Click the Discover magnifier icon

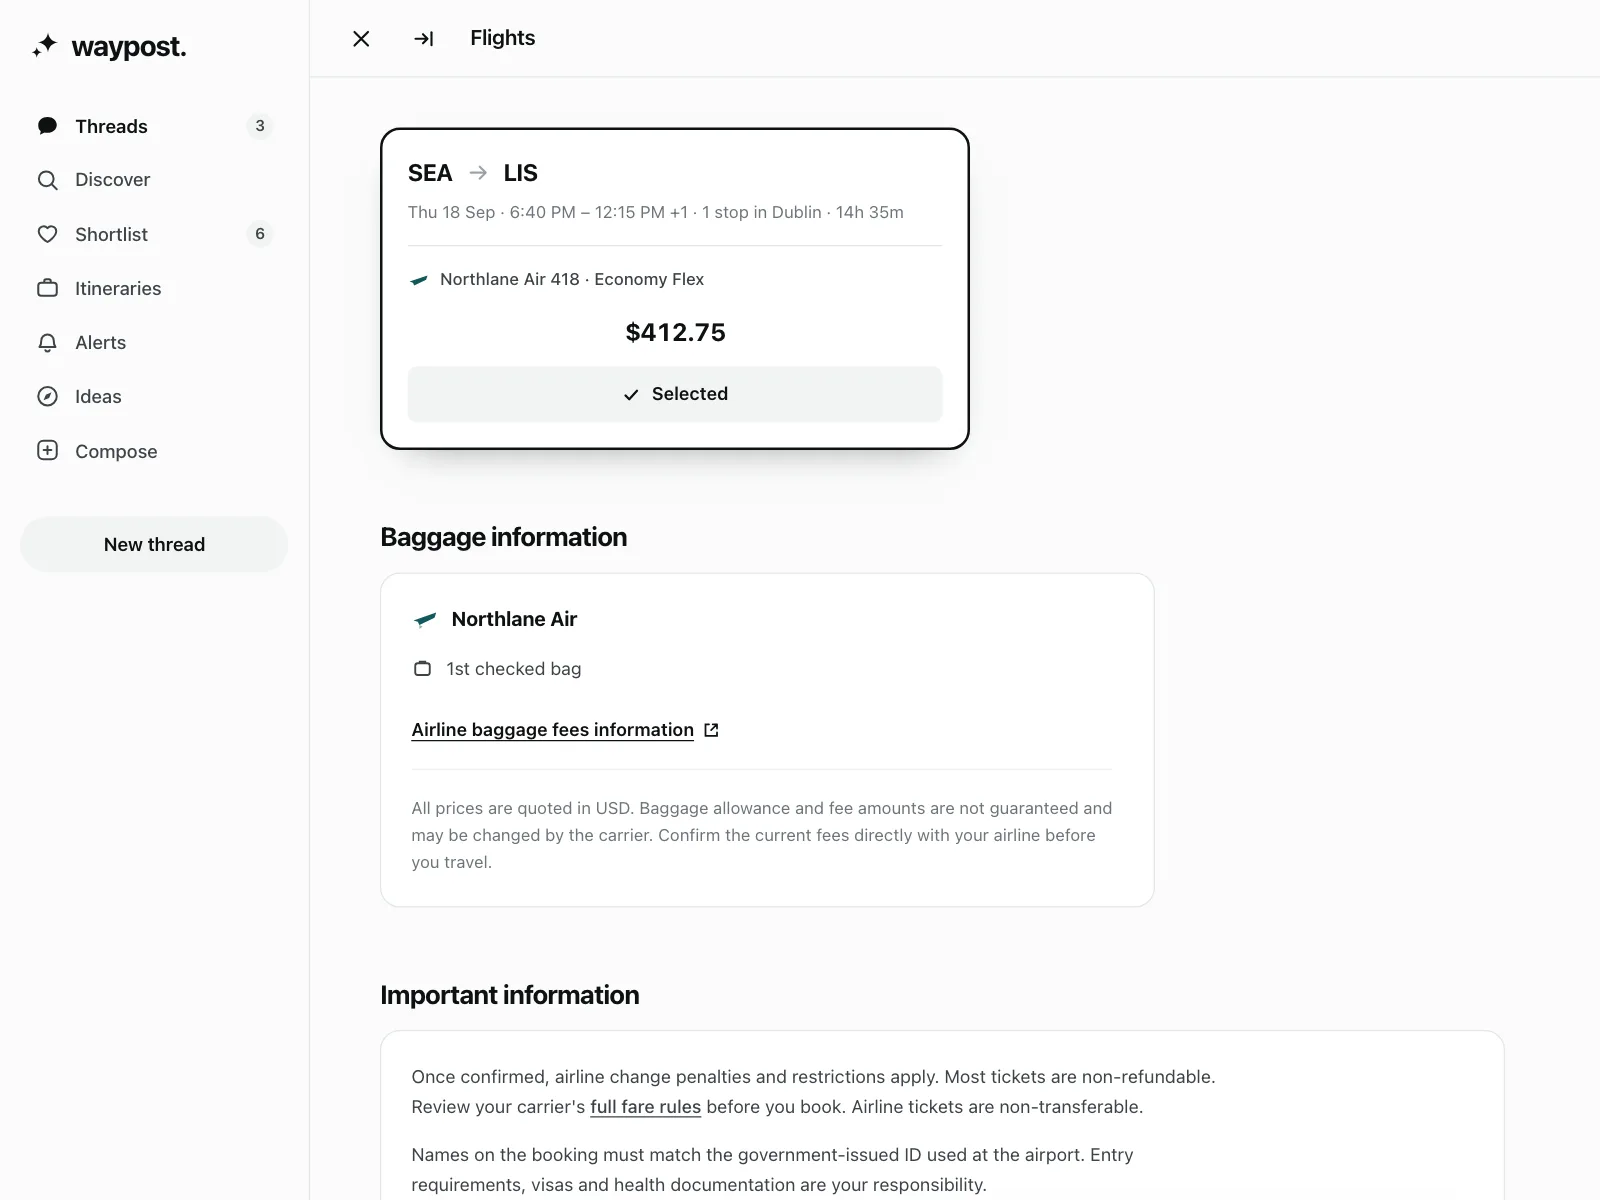(47, 180)
